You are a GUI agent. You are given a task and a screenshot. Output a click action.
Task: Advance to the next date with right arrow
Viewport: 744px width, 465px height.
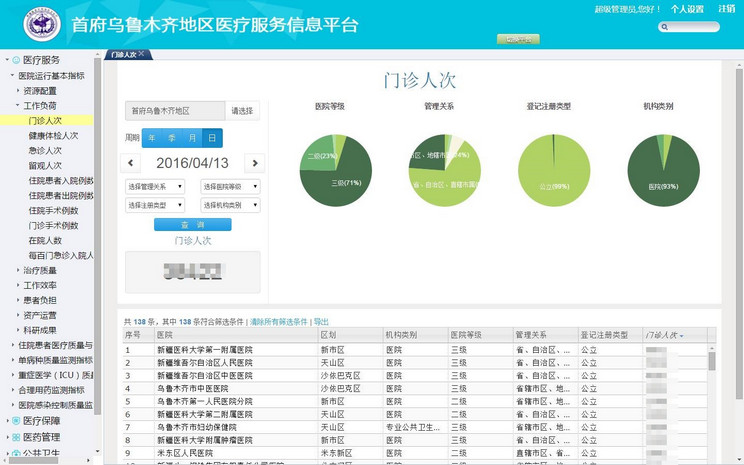pos(254,163)
